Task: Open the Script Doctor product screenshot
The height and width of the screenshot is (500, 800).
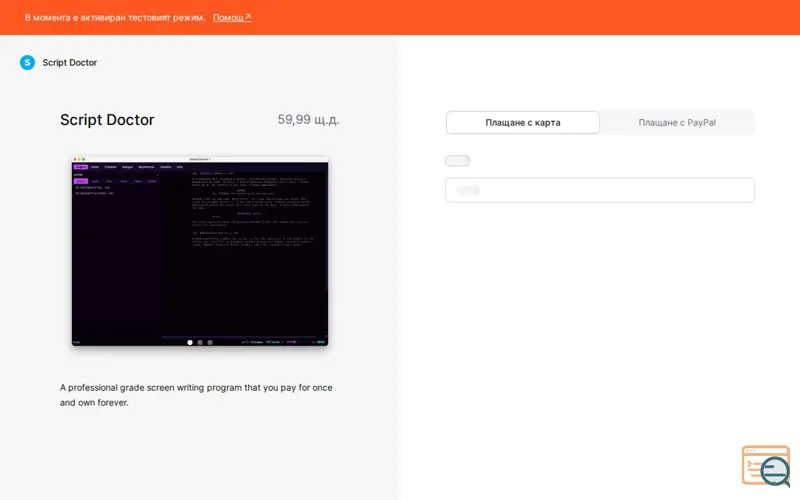Action: [x=200, y=252]
